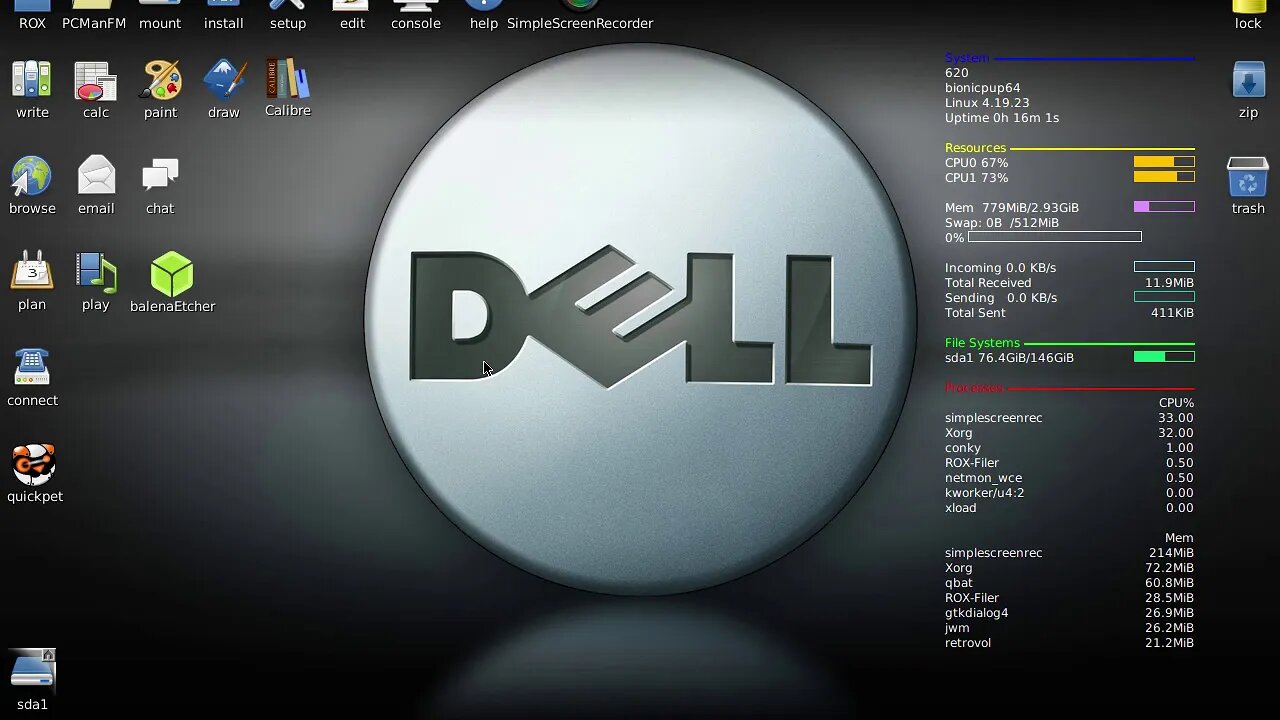The image size is (1280, 720).
Task: Open the console terminal shortcut
Action: (416, 15)
